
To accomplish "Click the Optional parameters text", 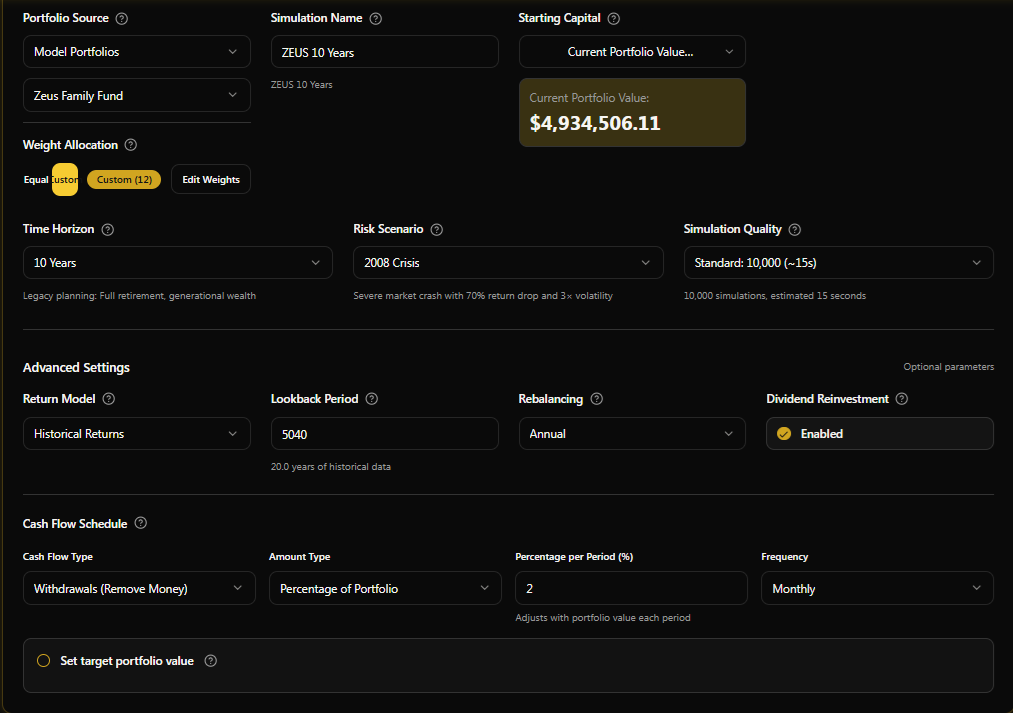I will point(948,367).
